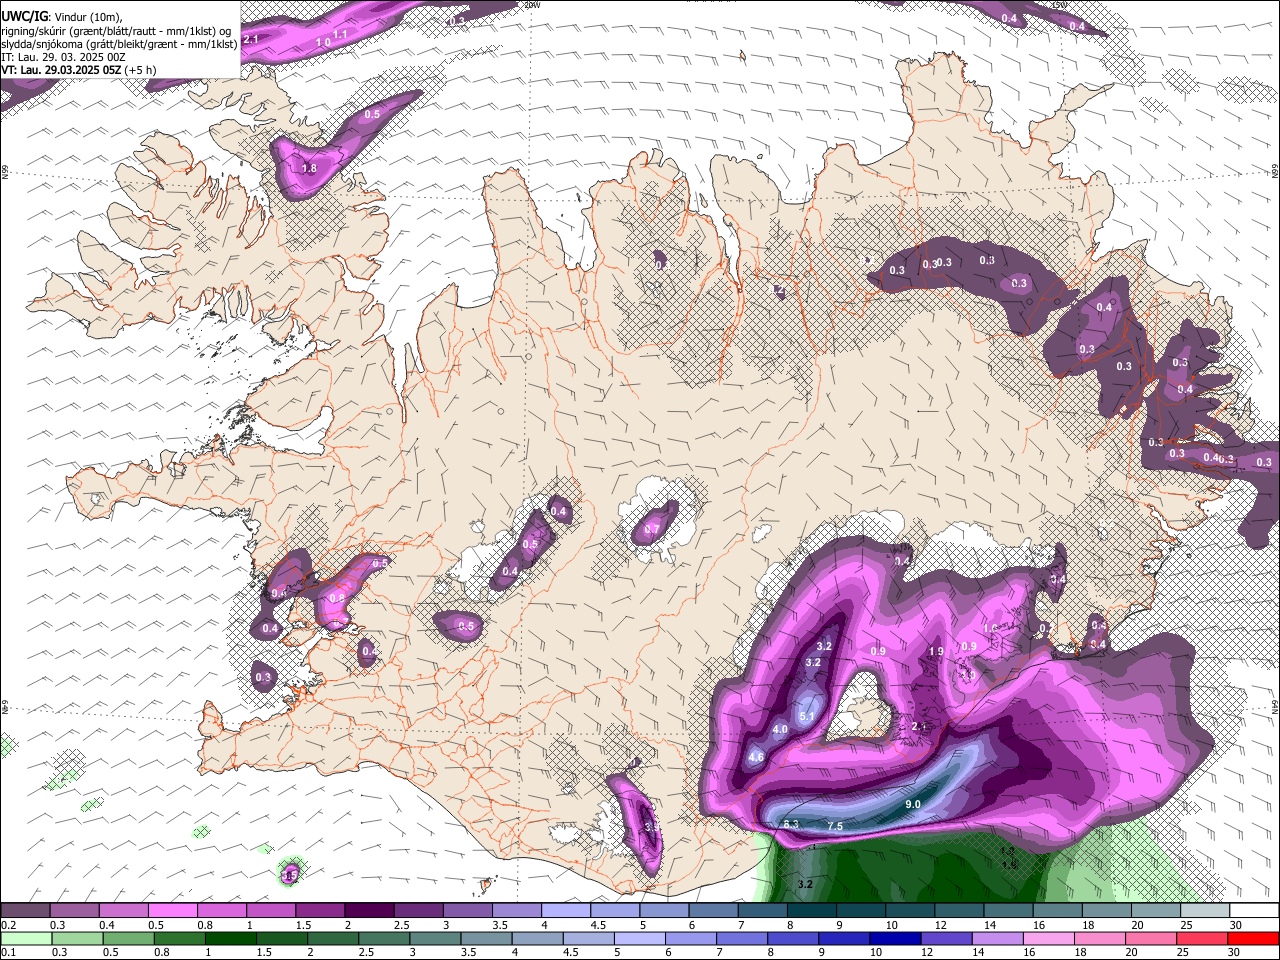Viewport: 1280px width, 960px height.
Task: Click the dark navy swatch between 10 and 12
Action: coord(893,938)
